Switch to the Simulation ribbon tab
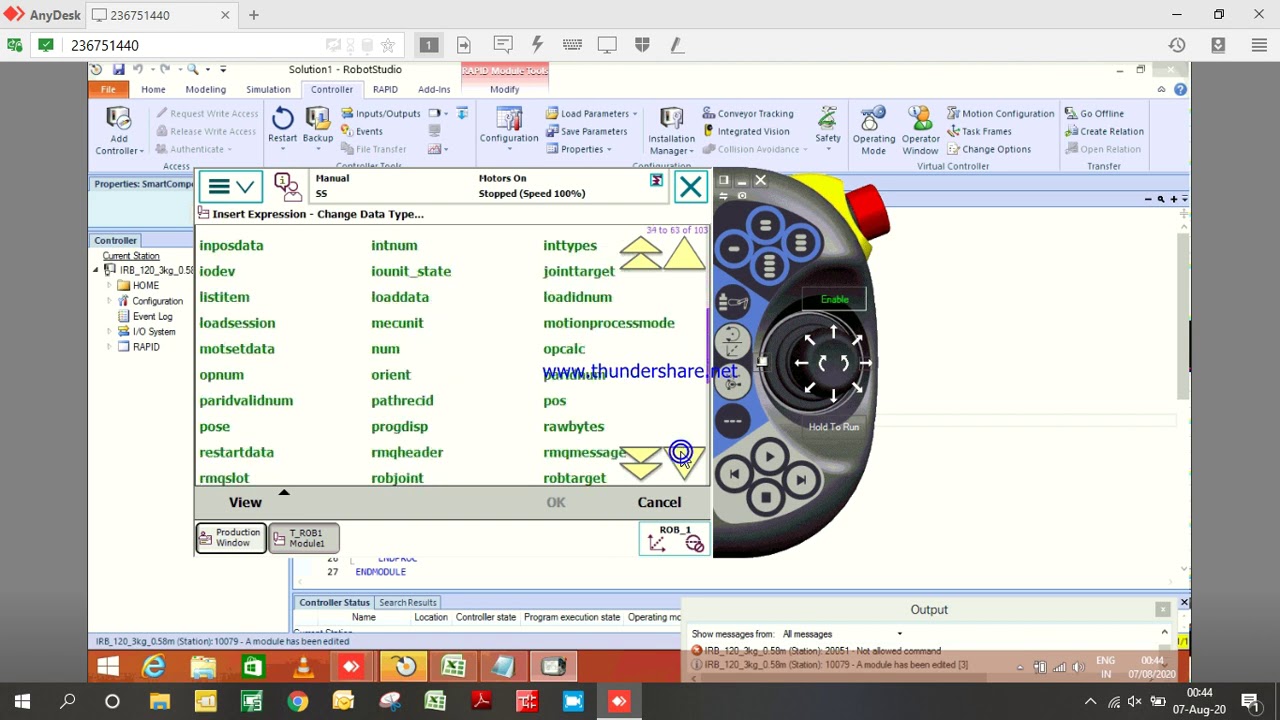 (268, 89)
